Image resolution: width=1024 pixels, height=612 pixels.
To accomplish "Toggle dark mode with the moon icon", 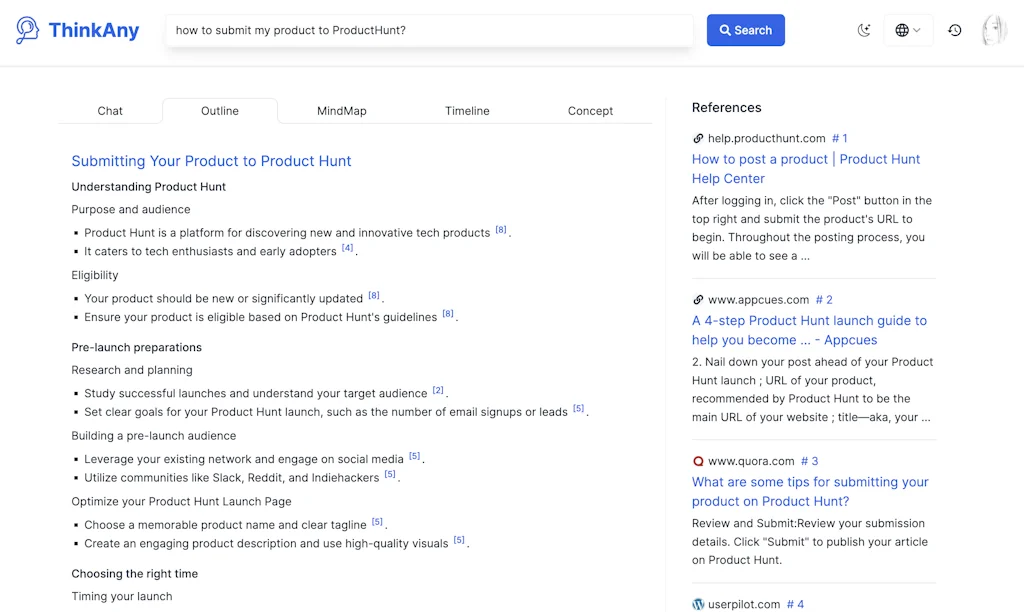I will tap(864, 30).
